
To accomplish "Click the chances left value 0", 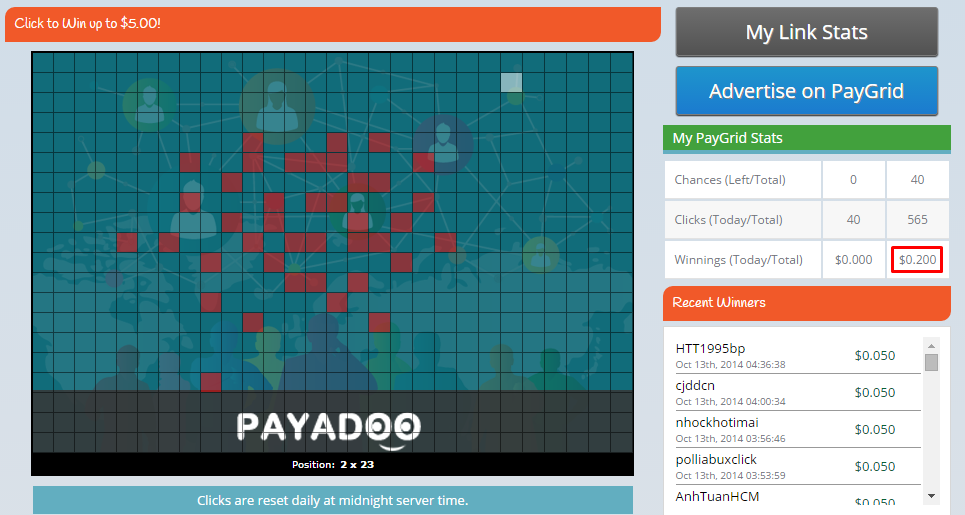I will point(853,180).
